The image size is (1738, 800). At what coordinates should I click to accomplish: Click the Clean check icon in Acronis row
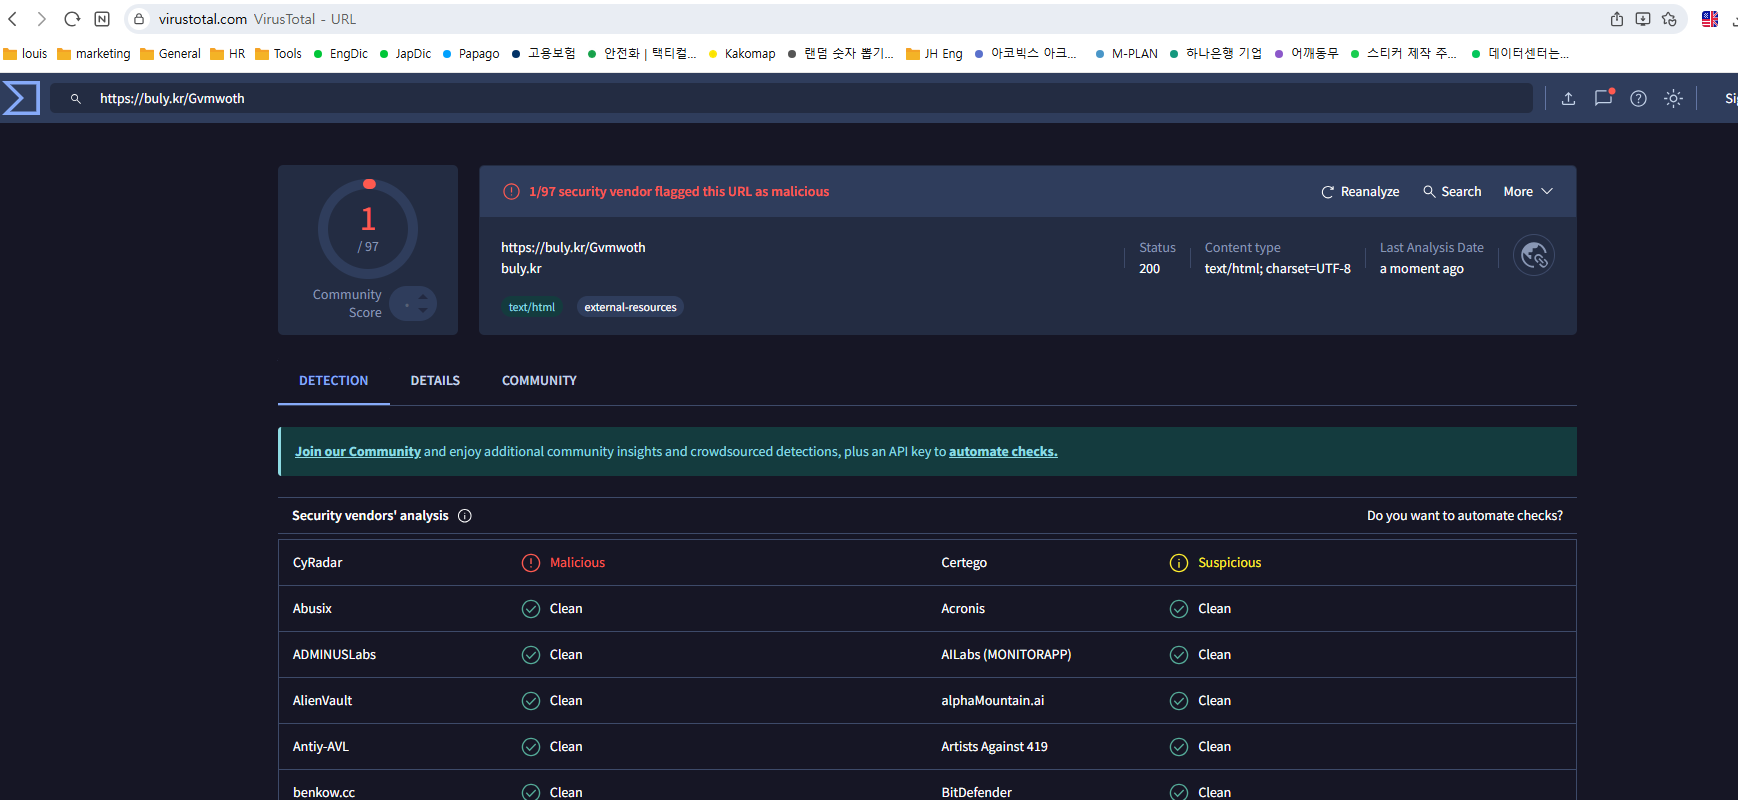click(1179, 609)
